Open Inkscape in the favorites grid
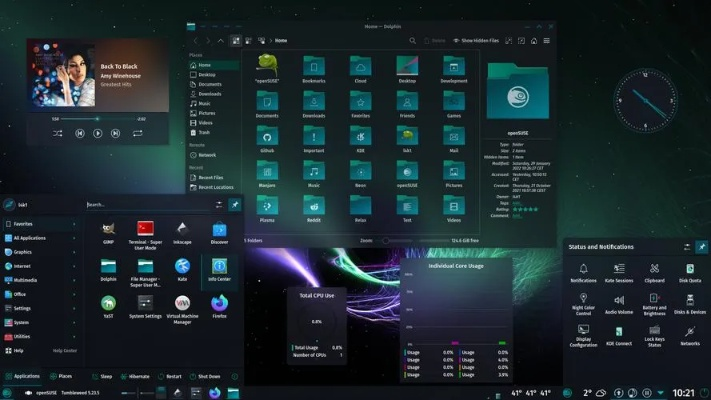Screen dimensions: 711x400 click(182, 231)
